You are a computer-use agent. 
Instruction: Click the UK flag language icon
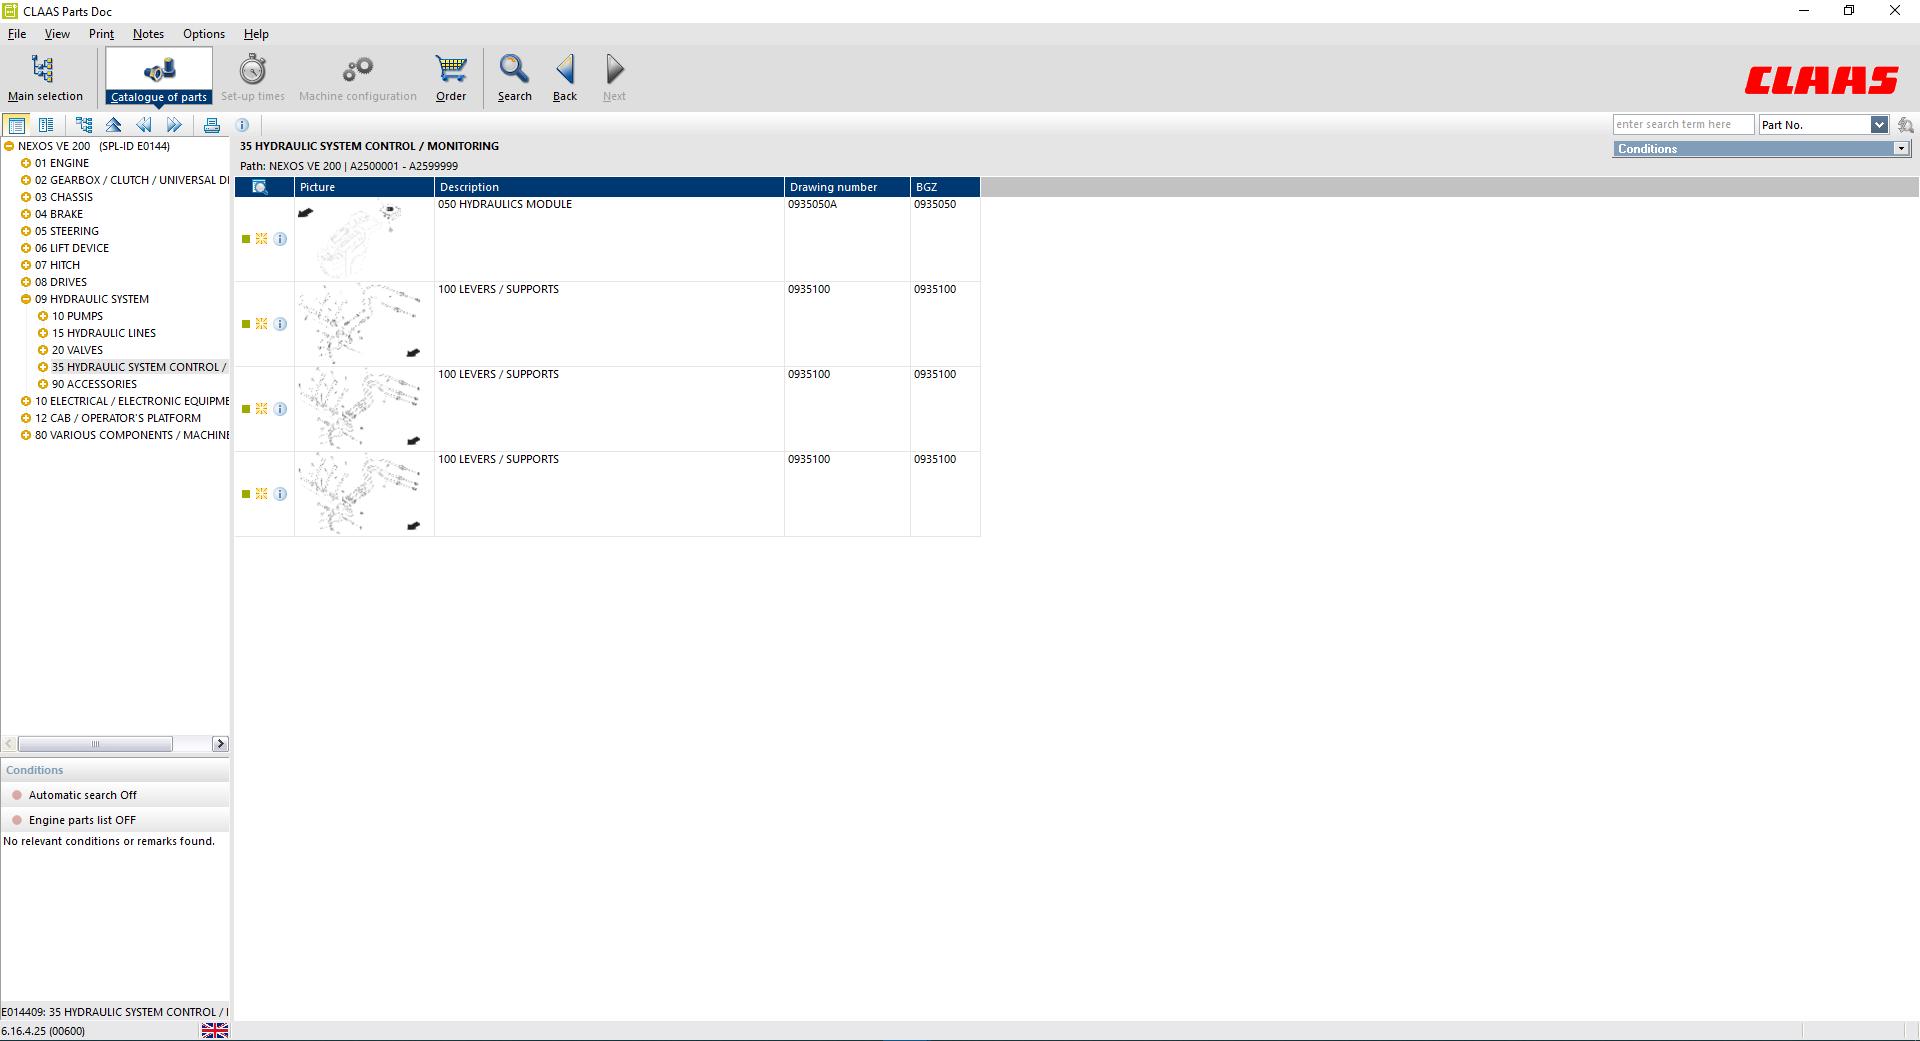[x=215, y=1030]
